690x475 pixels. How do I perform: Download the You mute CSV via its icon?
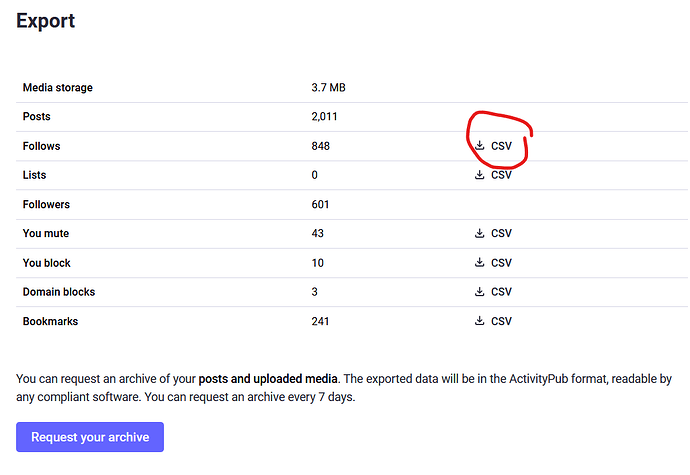[480, 234]
